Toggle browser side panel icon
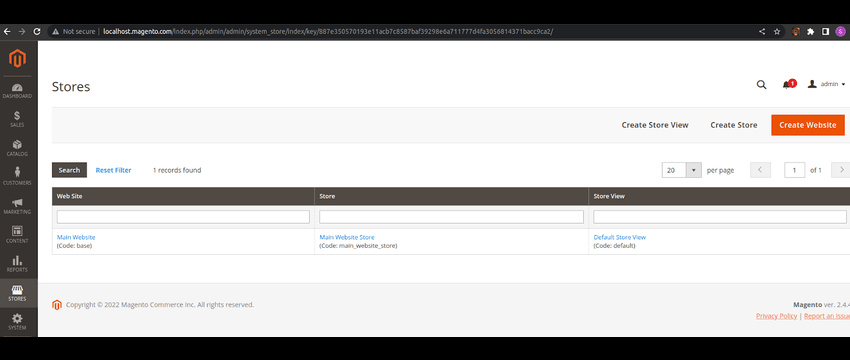850x360 pixels. [825, 31]
